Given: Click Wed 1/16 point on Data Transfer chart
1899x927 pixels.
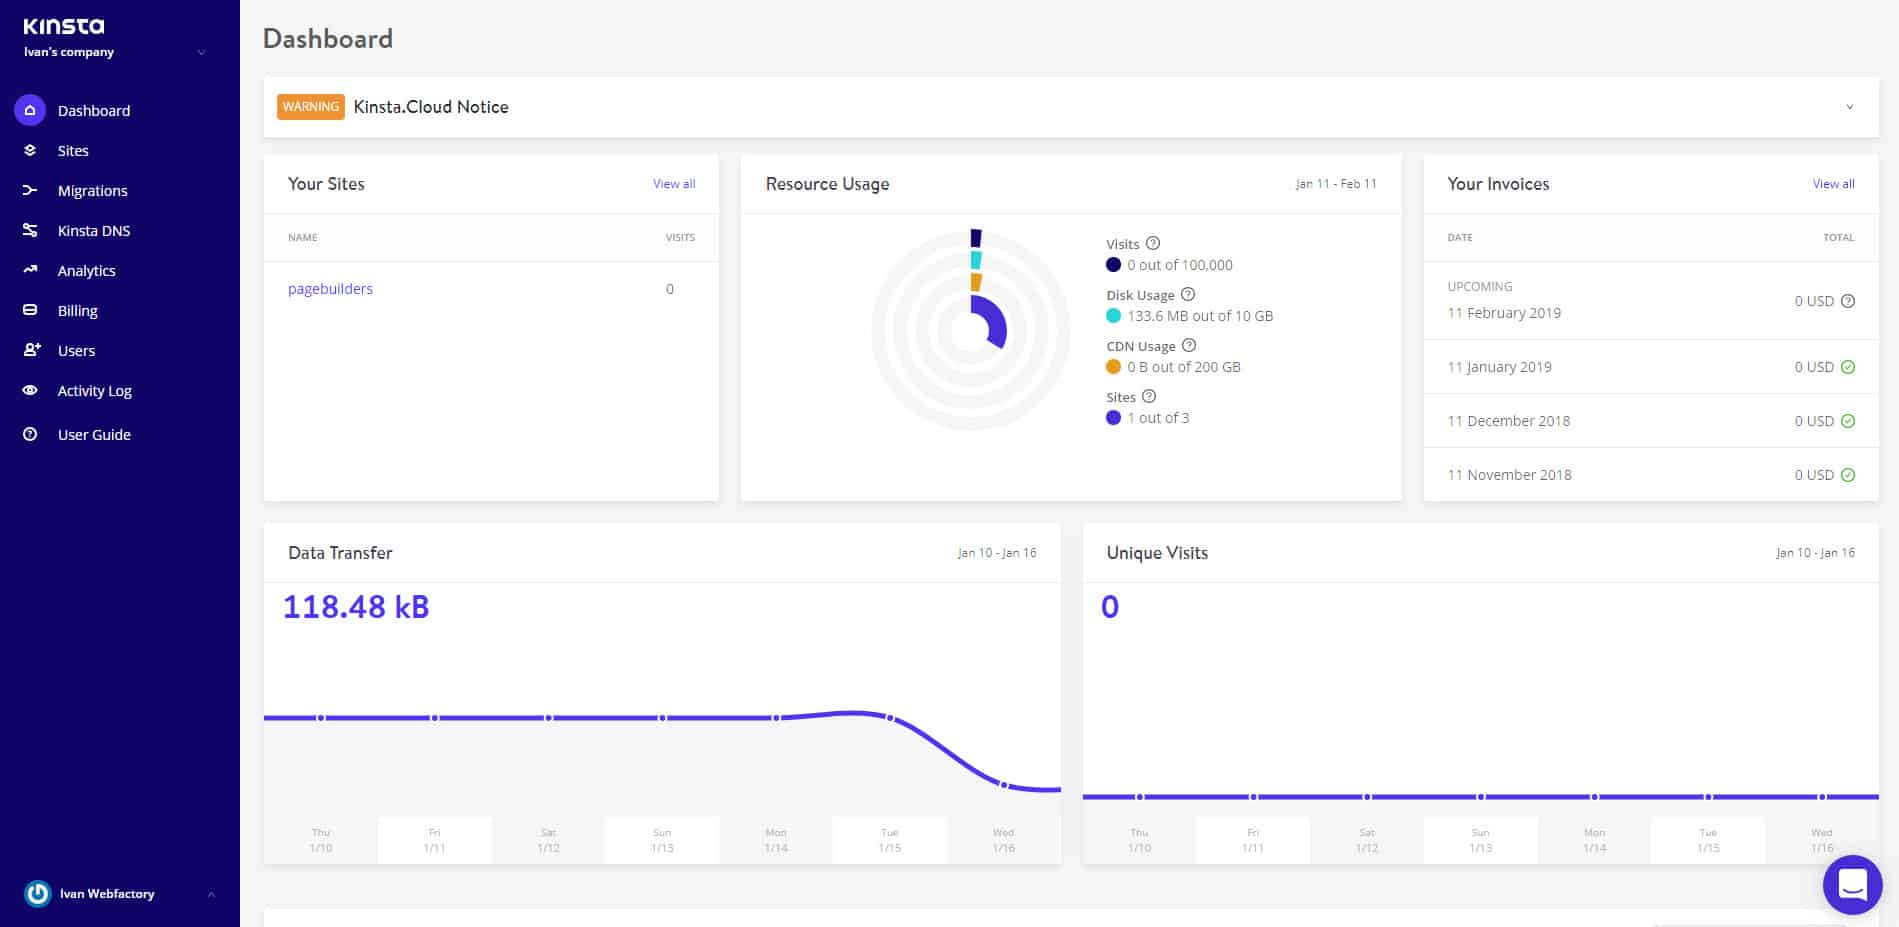Looking at the screenshot, I should tap(1004, 785).
